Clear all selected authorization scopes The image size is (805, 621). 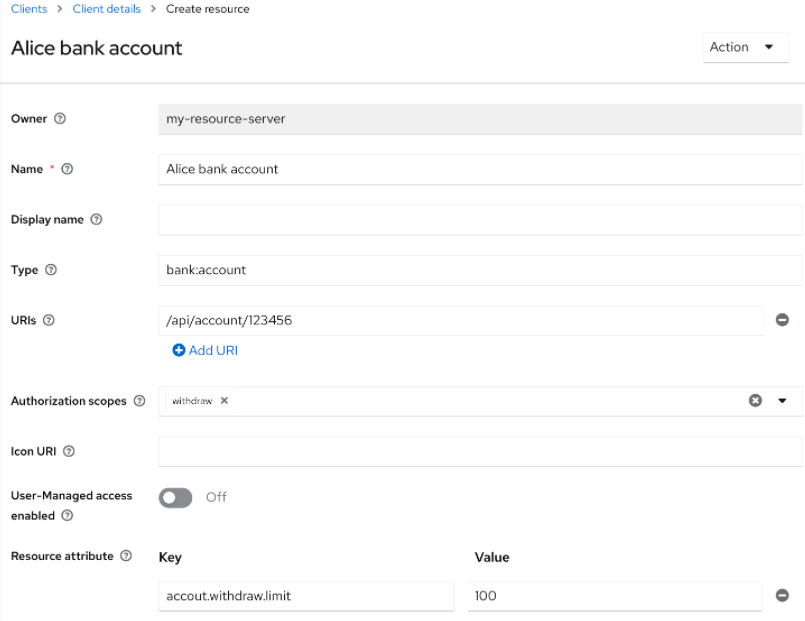coord(756,400)
